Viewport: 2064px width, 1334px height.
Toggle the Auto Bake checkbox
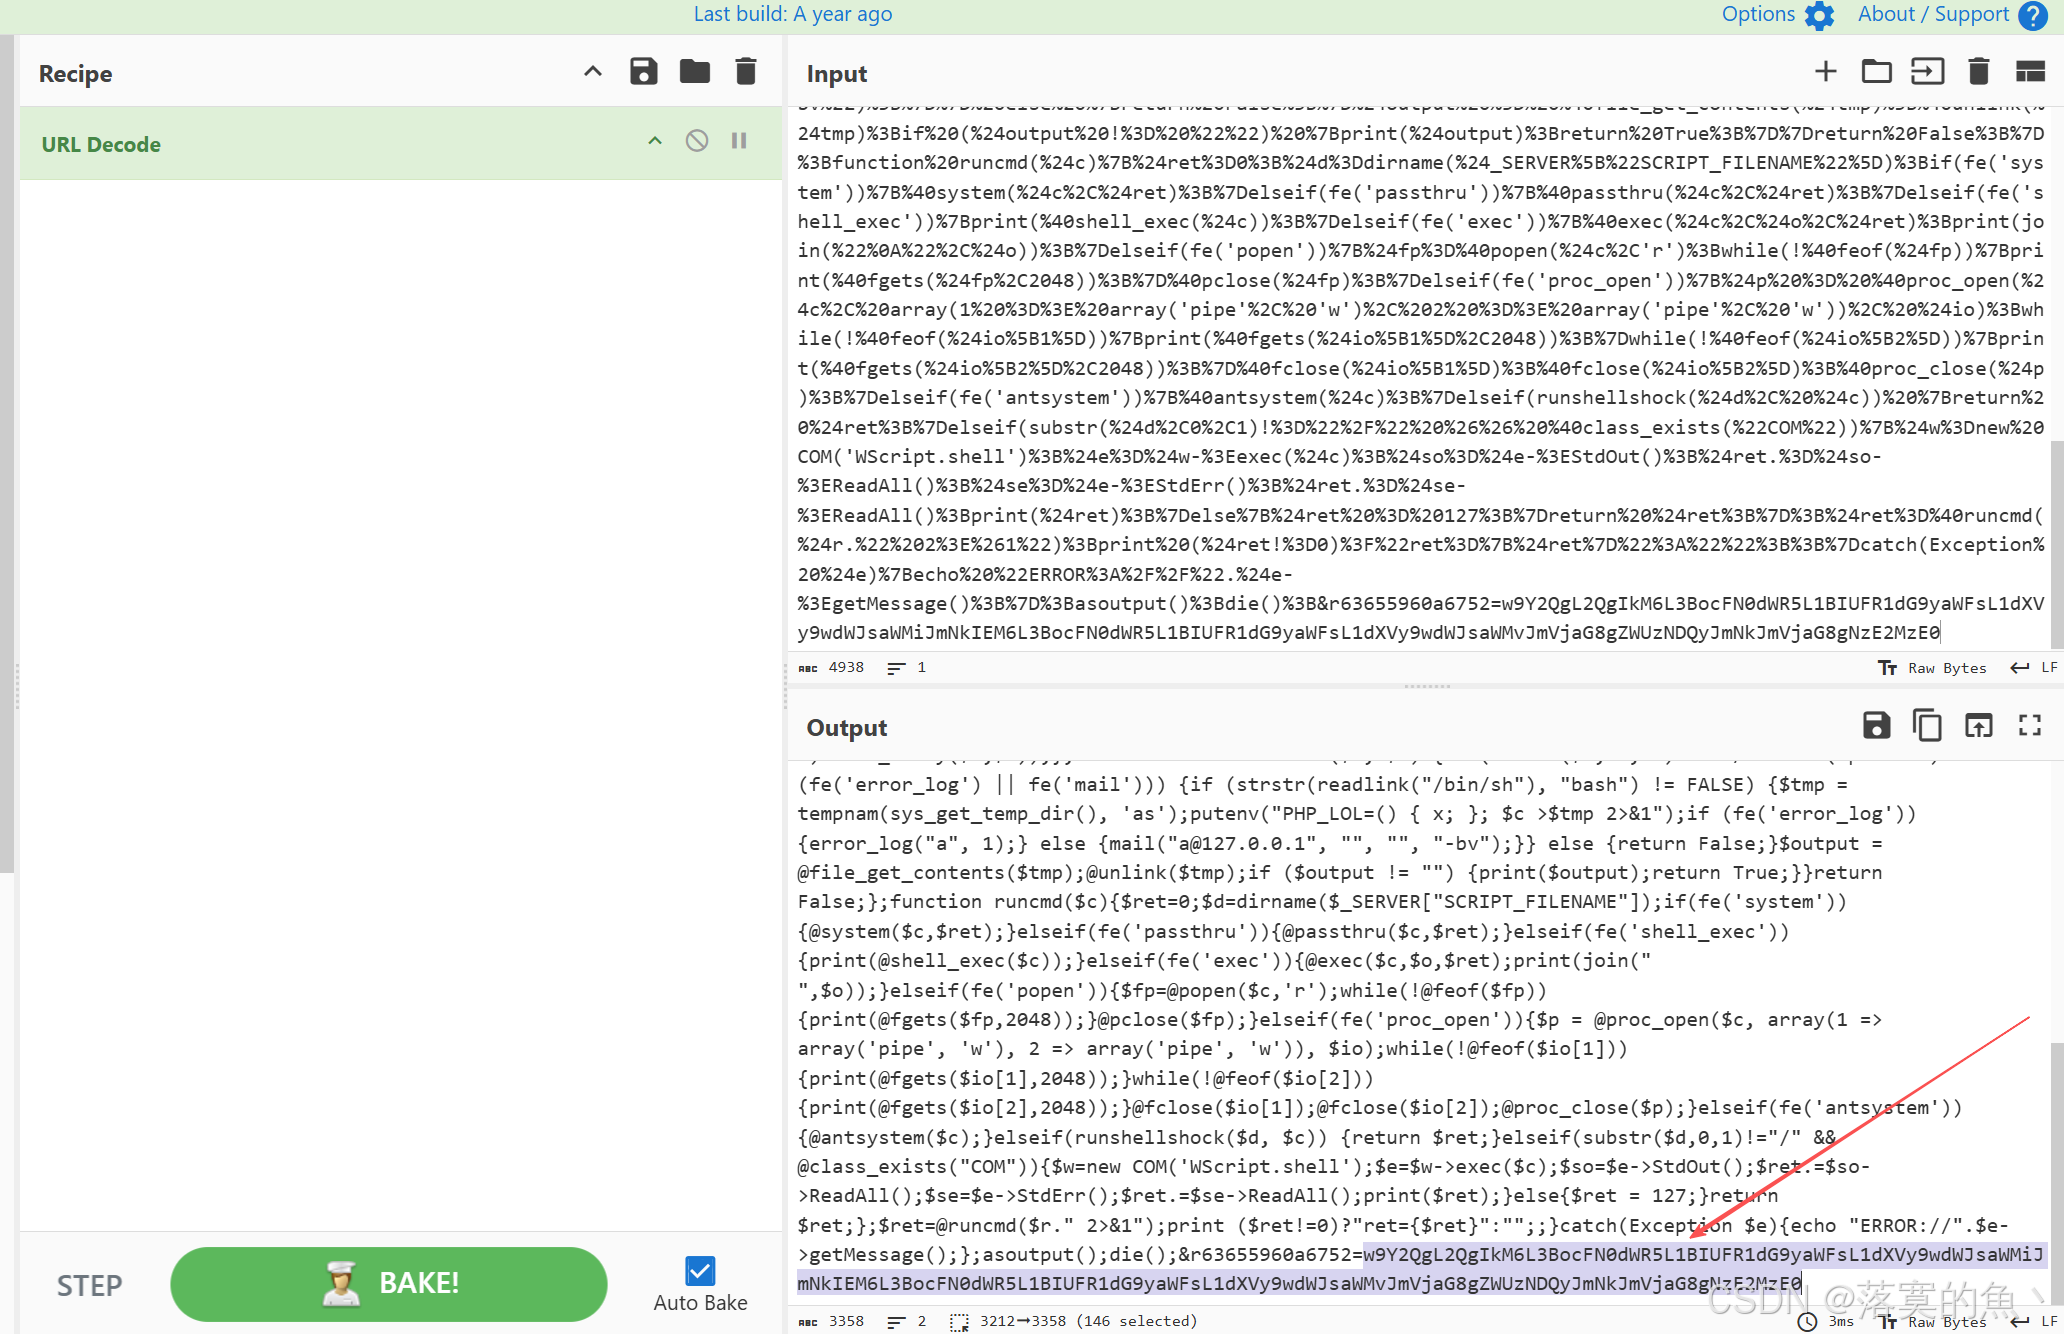click(x=700, y=1271)
